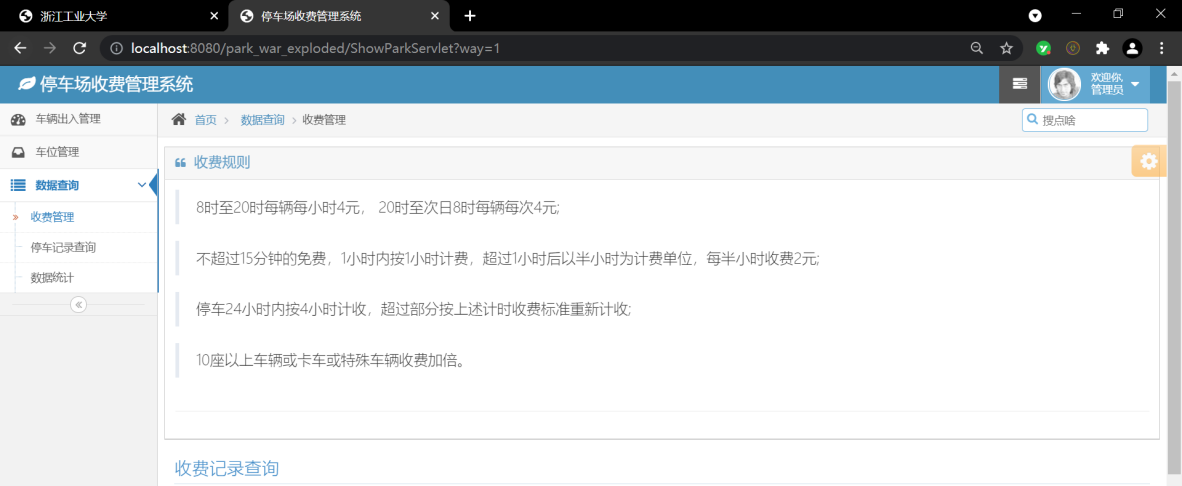Click the site information icon in address bar

click(116, 48)
